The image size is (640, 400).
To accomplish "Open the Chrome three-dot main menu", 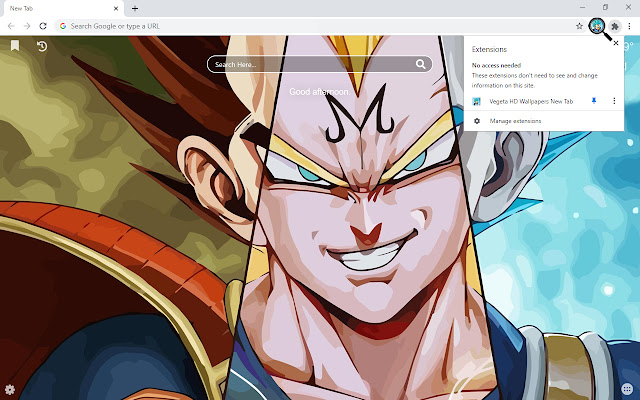I will click(x=629, y=26).
